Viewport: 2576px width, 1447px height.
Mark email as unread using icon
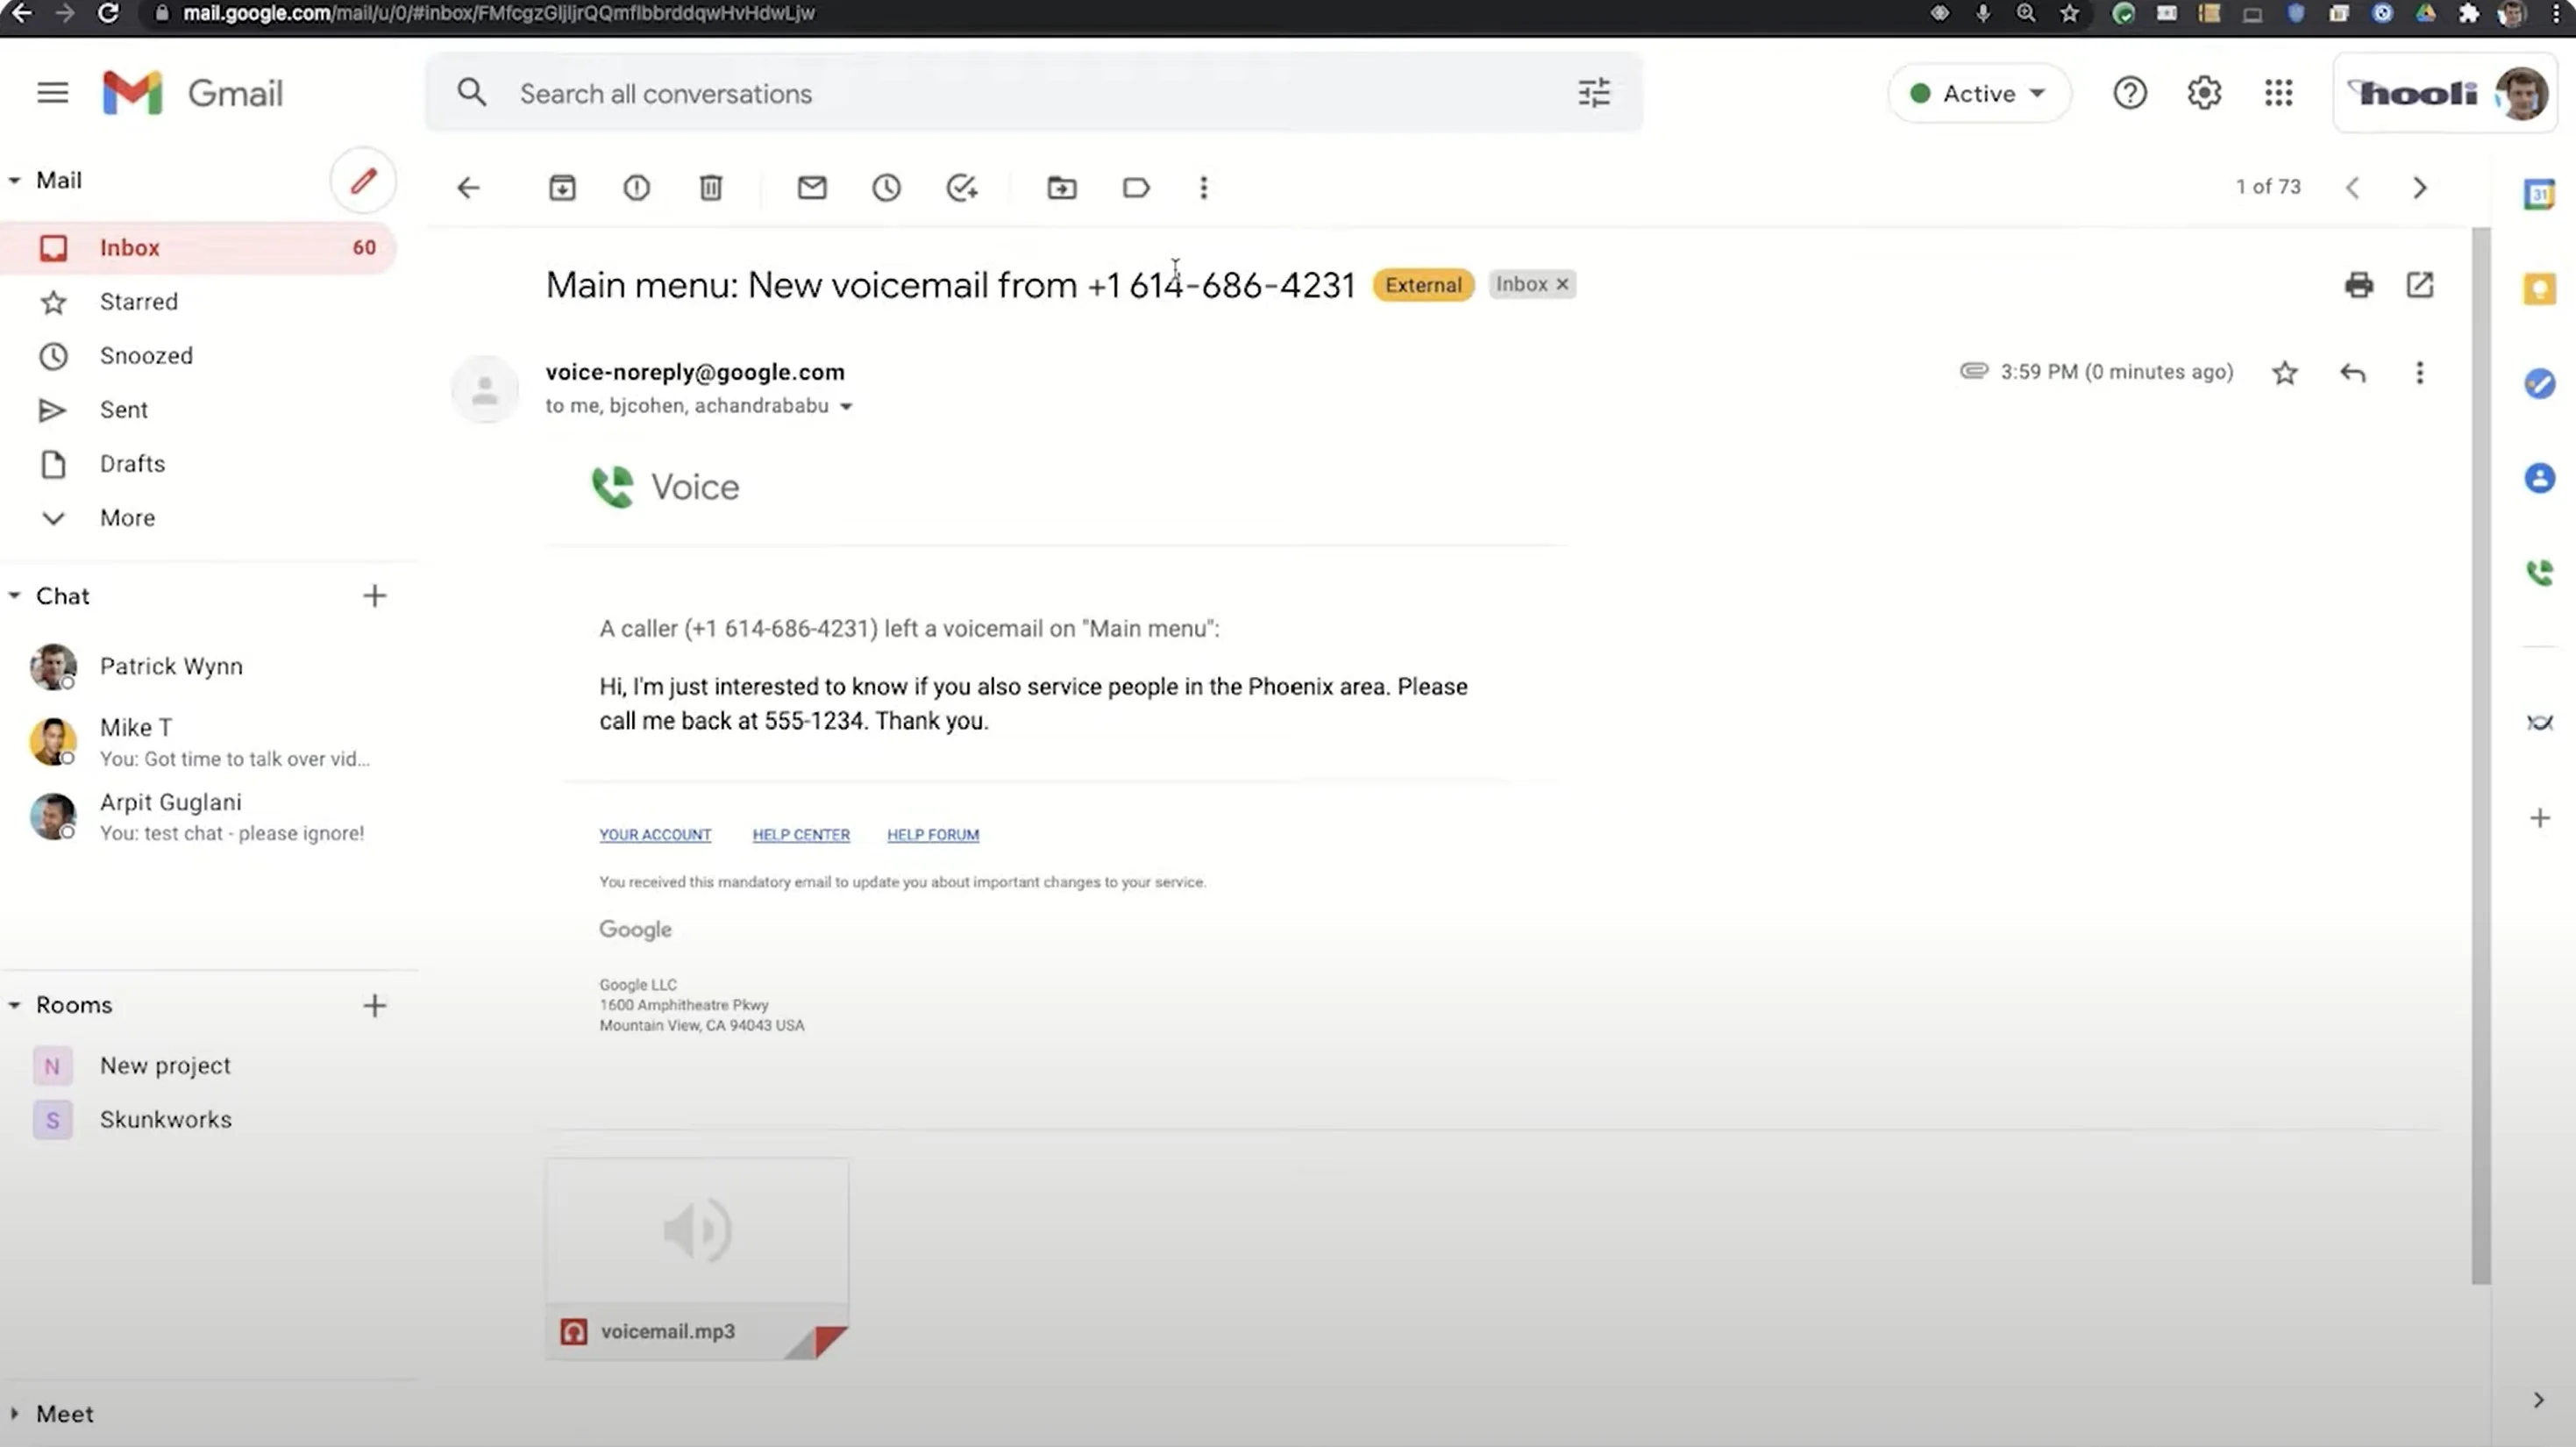coord(812,188)
